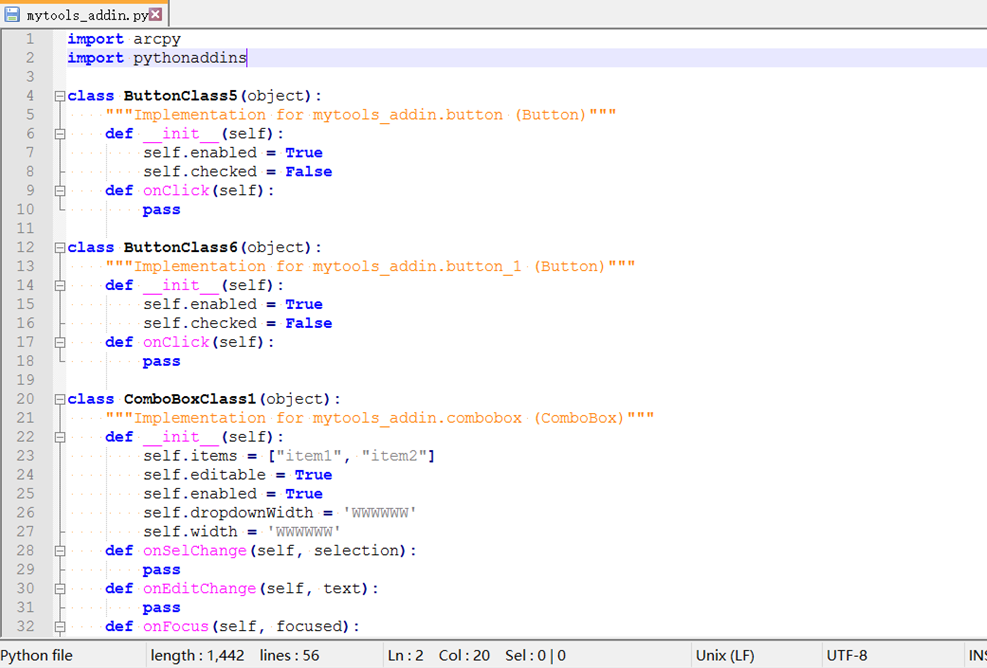Click 'pass' on line 31
The height and width of the screenshot is (668, 987).
pyautogui.click(x=161, y=608)
